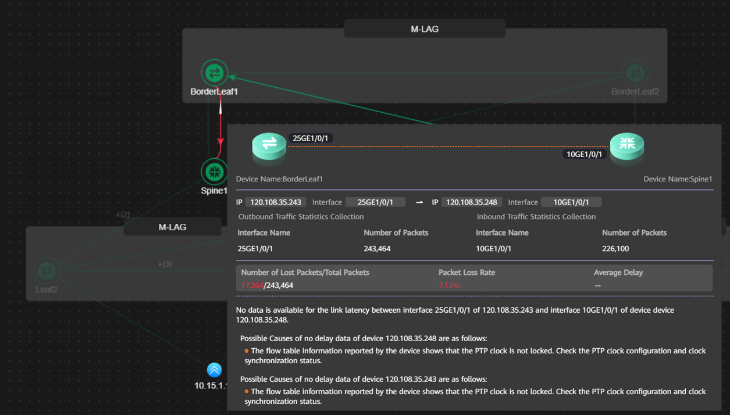Viewport: 730px width, 415px height.
Task: Click the destination IP 120.108.35.248 field
Action: pyautogui.click(x=472, y=202)
